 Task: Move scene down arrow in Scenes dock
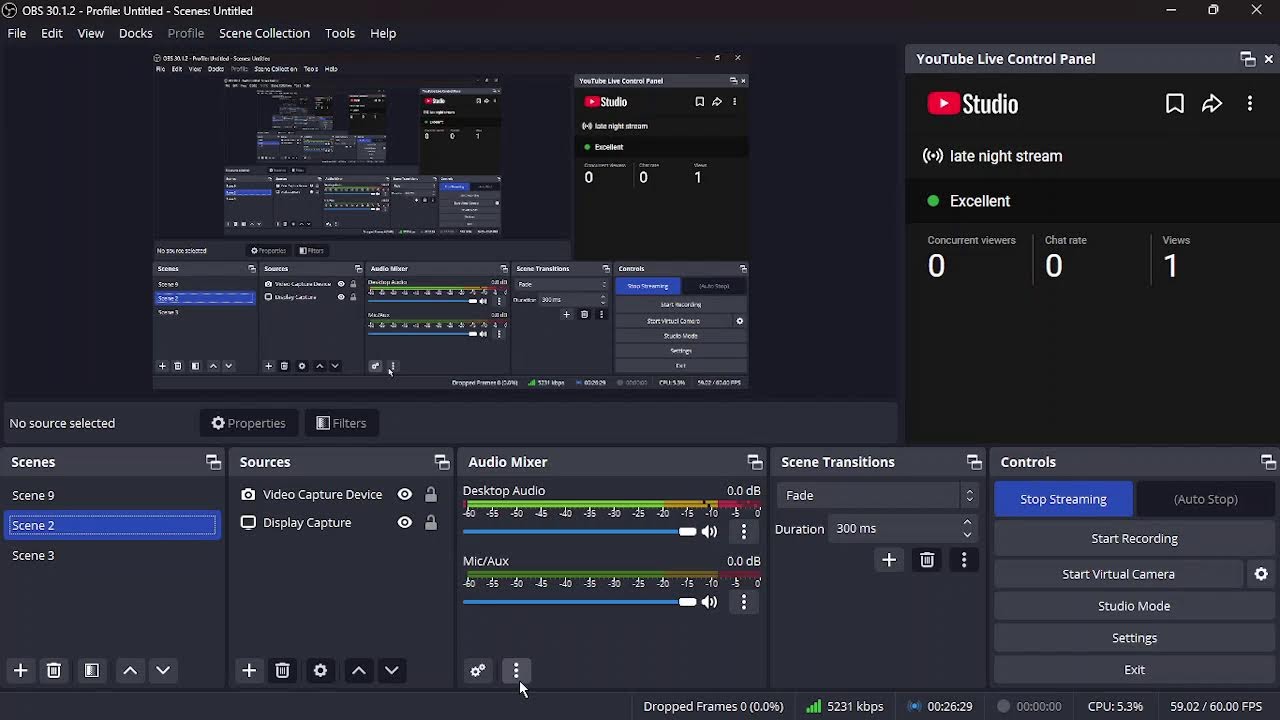163,670
